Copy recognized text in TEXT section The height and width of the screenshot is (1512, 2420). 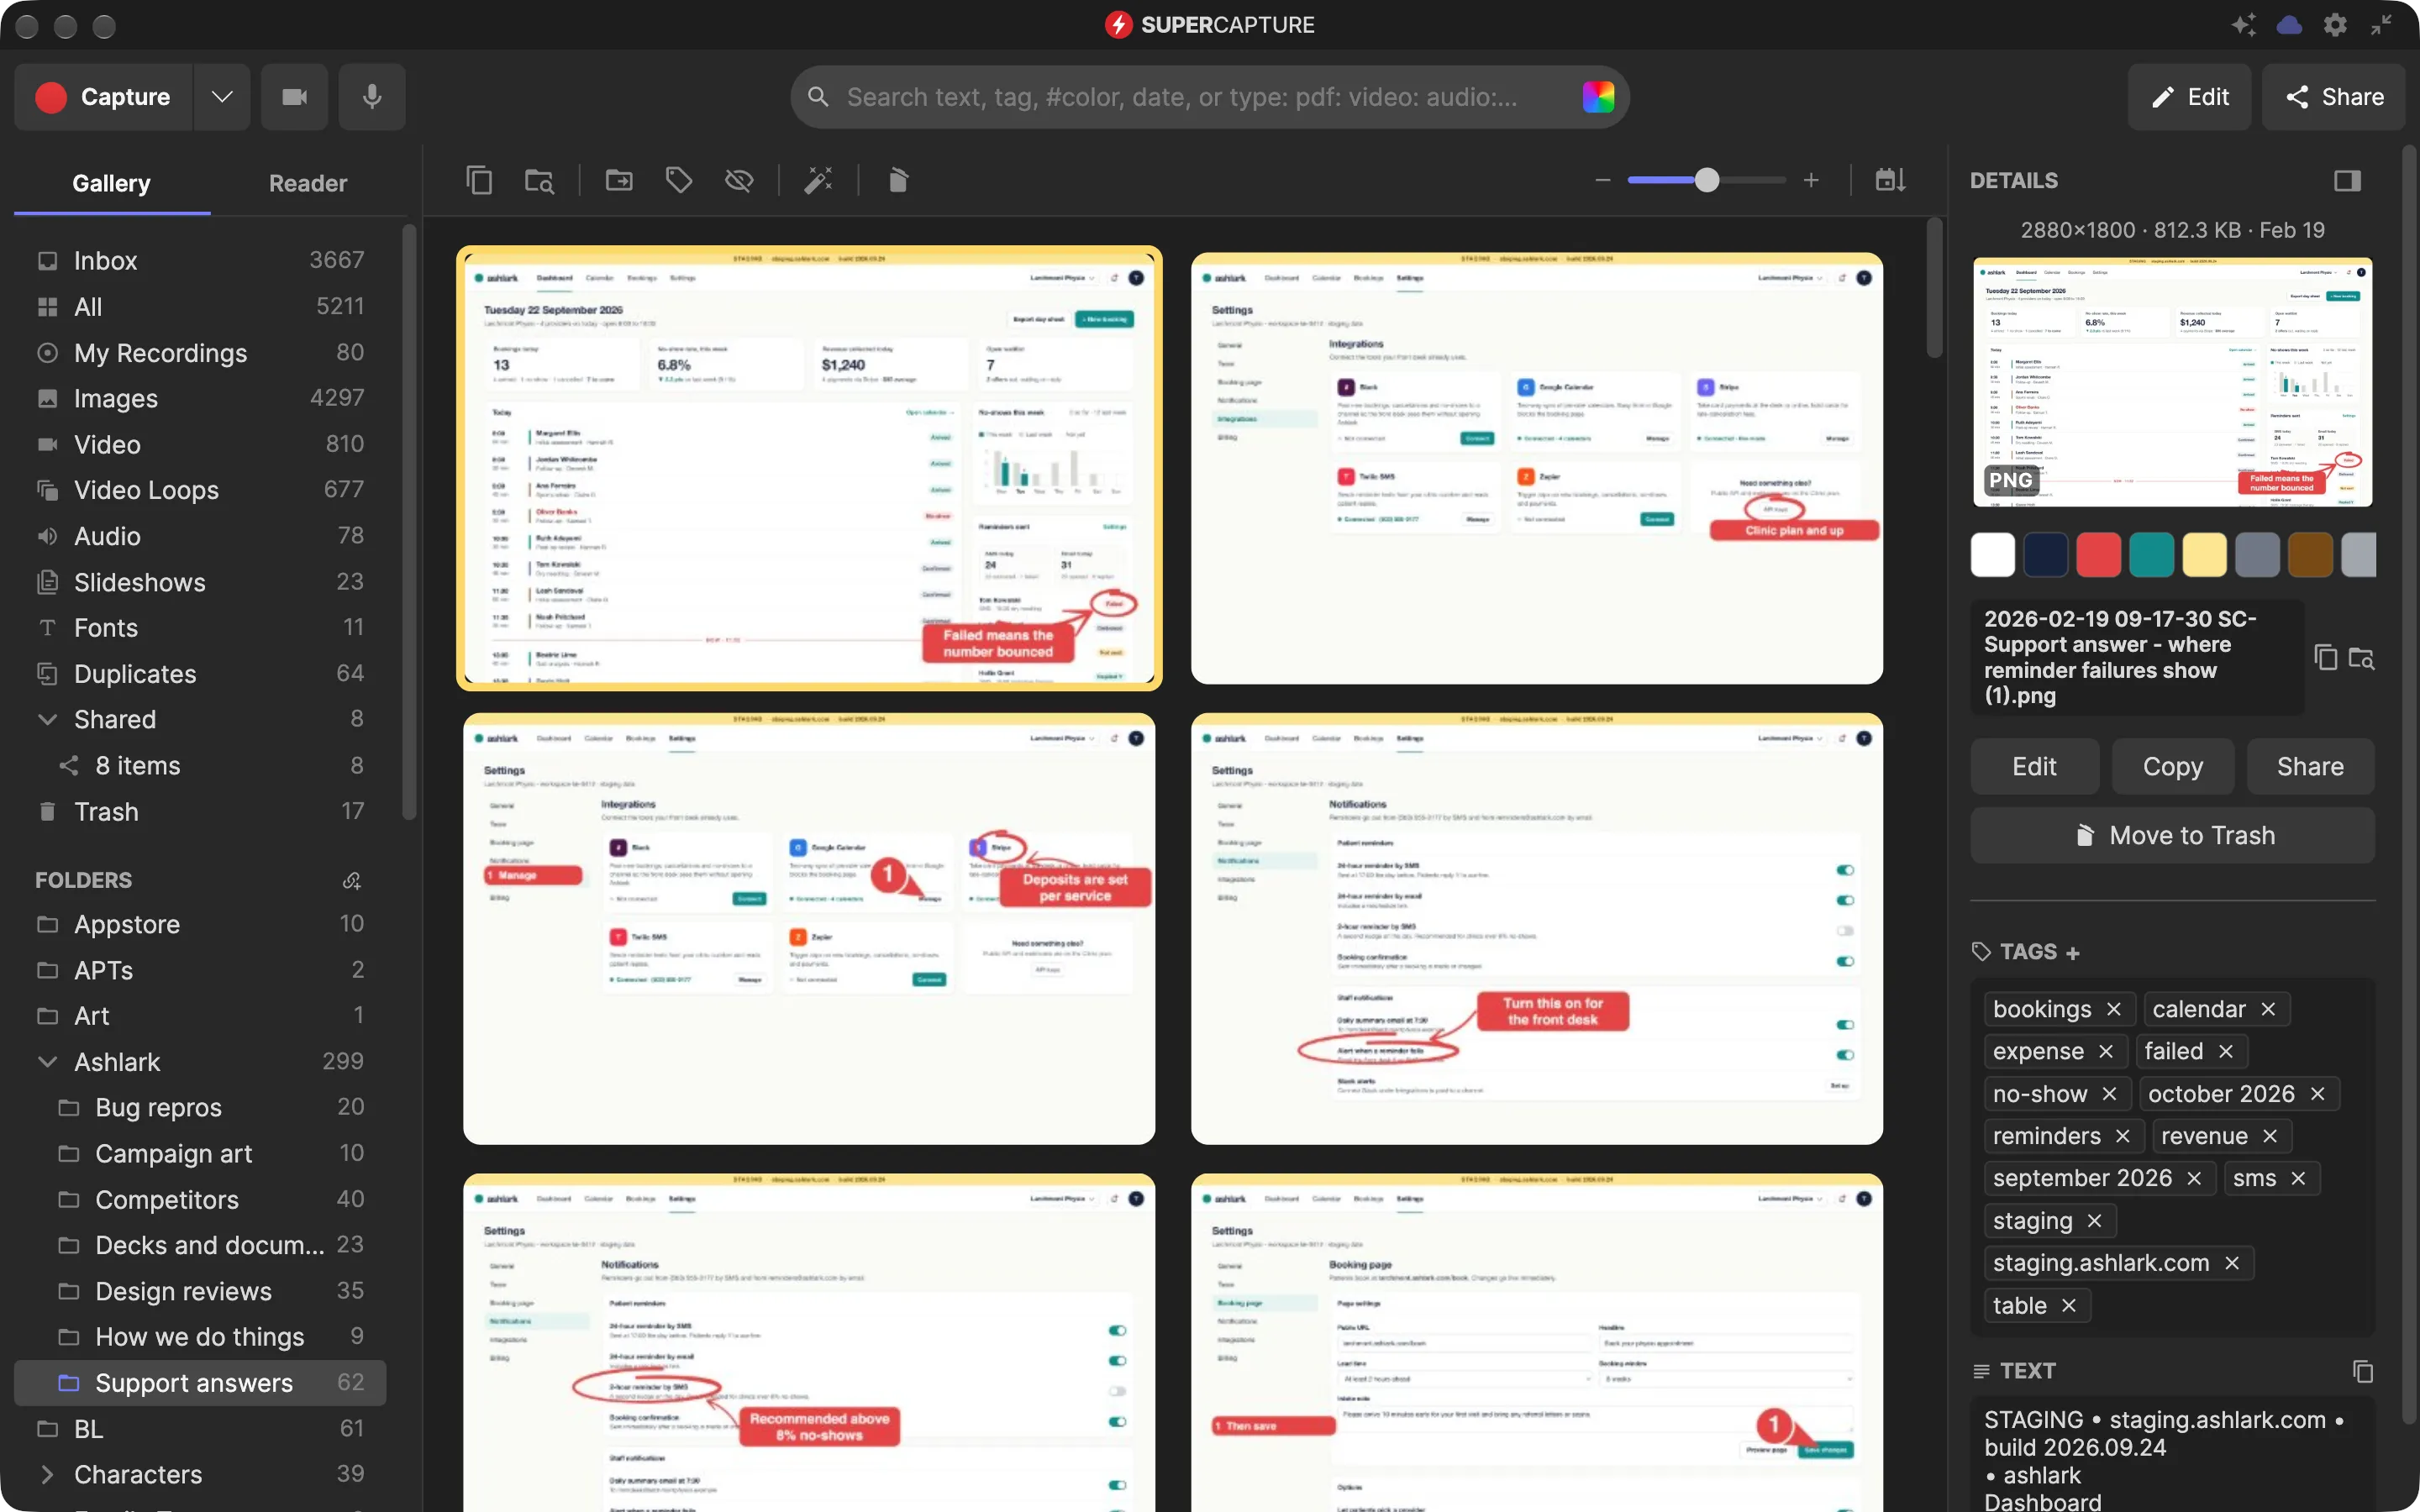coord(2362,1371)
